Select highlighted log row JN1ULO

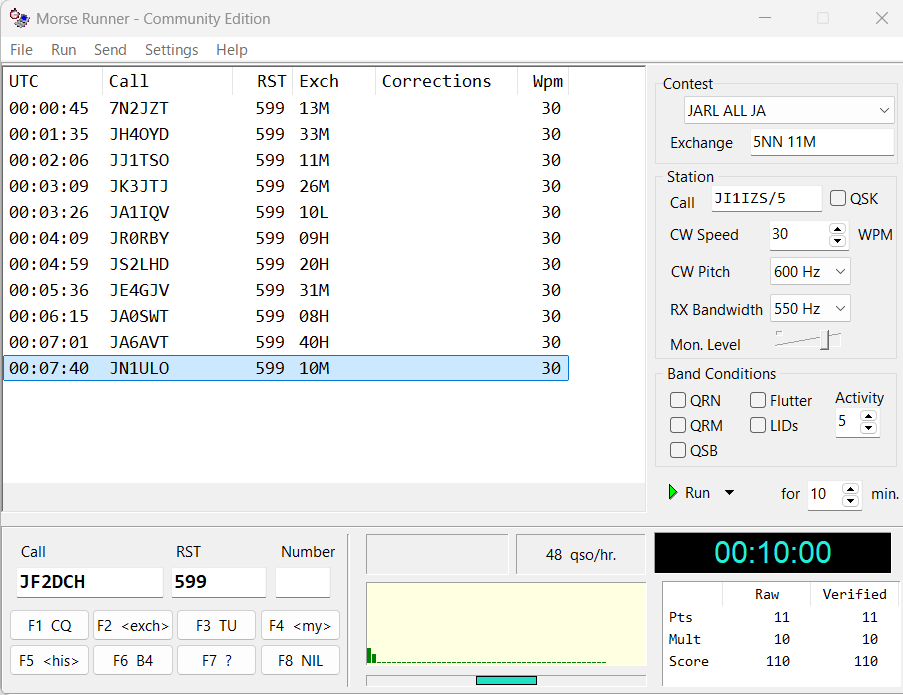[286, 368]
